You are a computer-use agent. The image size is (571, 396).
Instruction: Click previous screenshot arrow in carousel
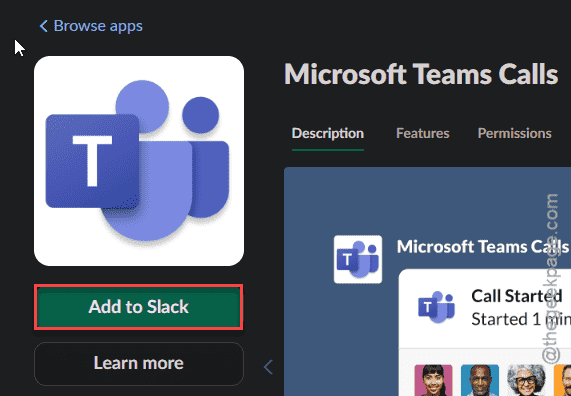pos(268,367)
